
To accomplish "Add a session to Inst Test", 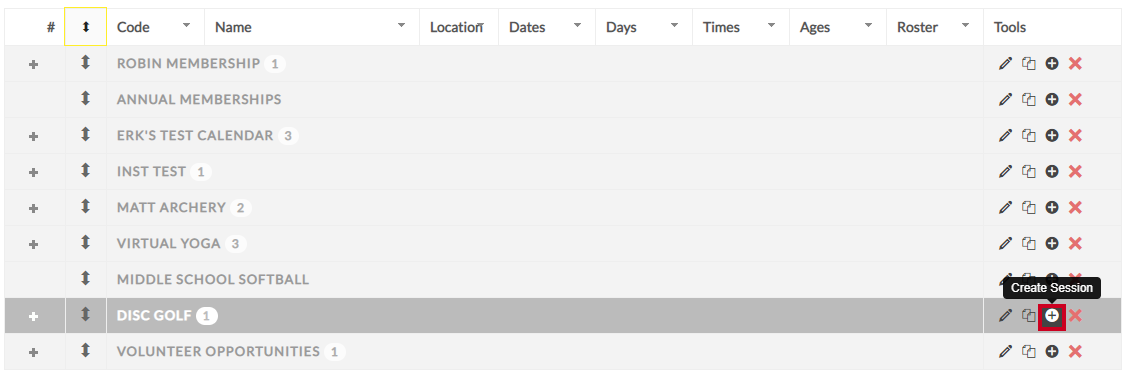I will 1052,171.
